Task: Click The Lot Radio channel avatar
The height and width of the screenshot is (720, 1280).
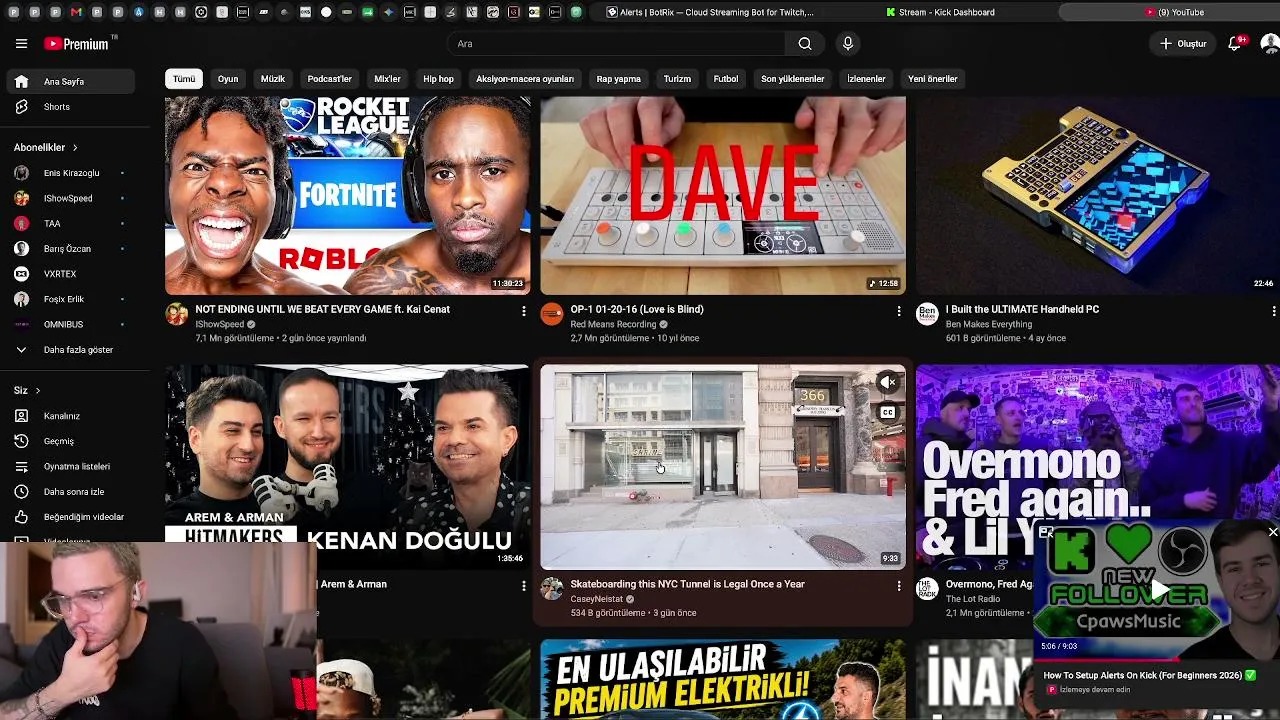Action: coord(927,589)
